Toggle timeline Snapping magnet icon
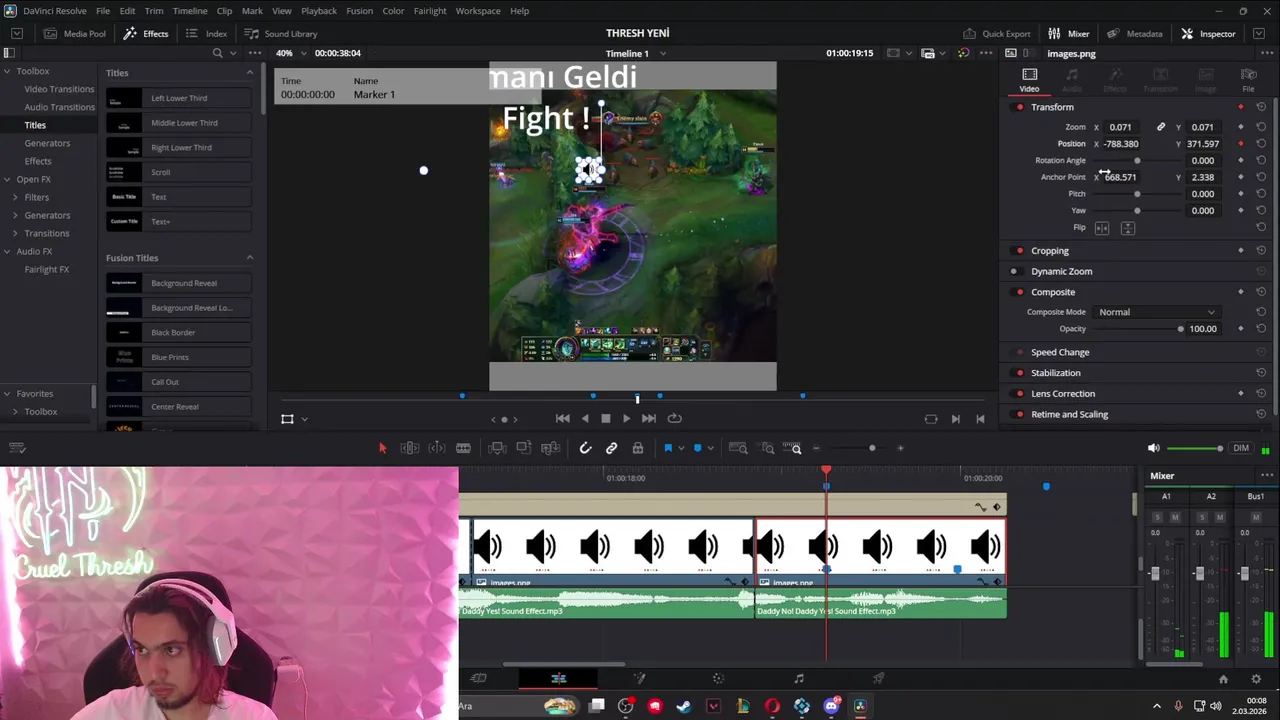The height and width of the screenshot is (720, 1280). click(x=585, y=448)
